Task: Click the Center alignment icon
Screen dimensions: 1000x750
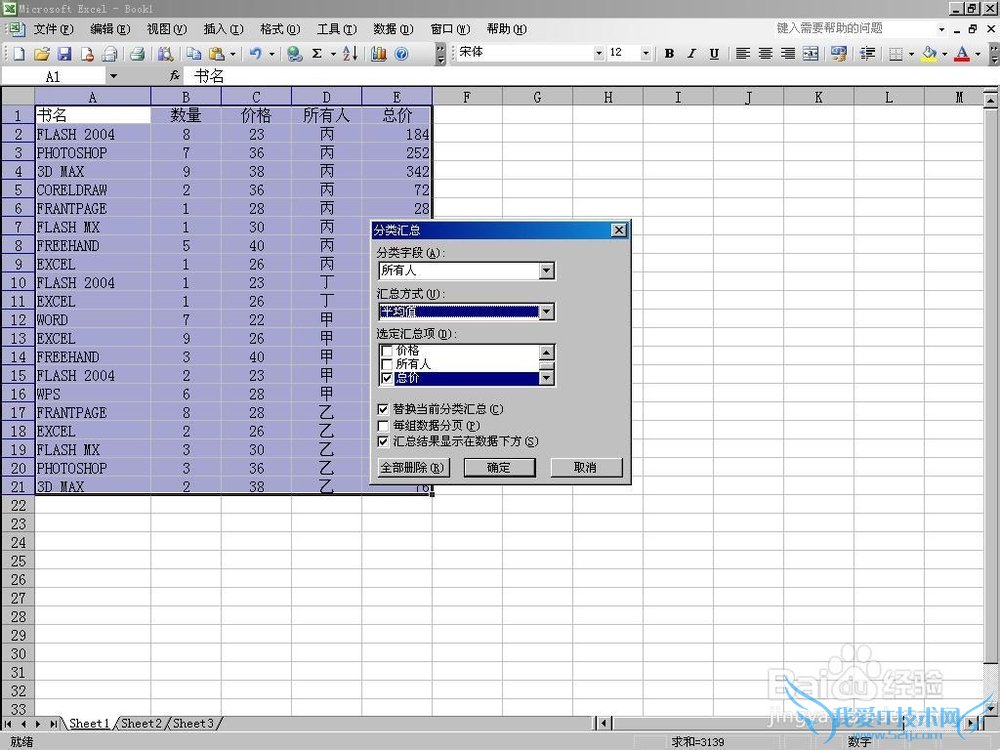Action: click(765, 54)
